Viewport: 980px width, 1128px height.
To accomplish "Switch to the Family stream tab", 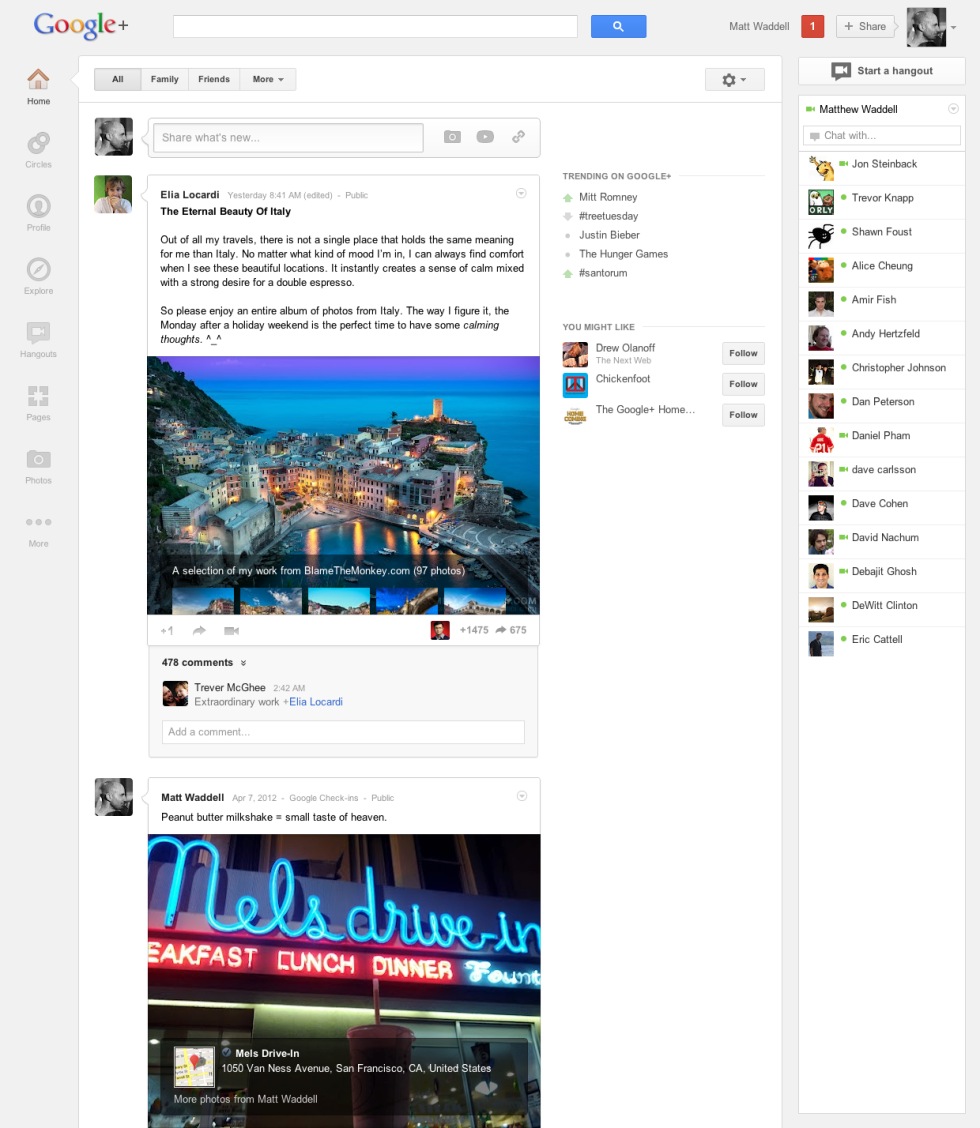I will click(x=165, y=79).
